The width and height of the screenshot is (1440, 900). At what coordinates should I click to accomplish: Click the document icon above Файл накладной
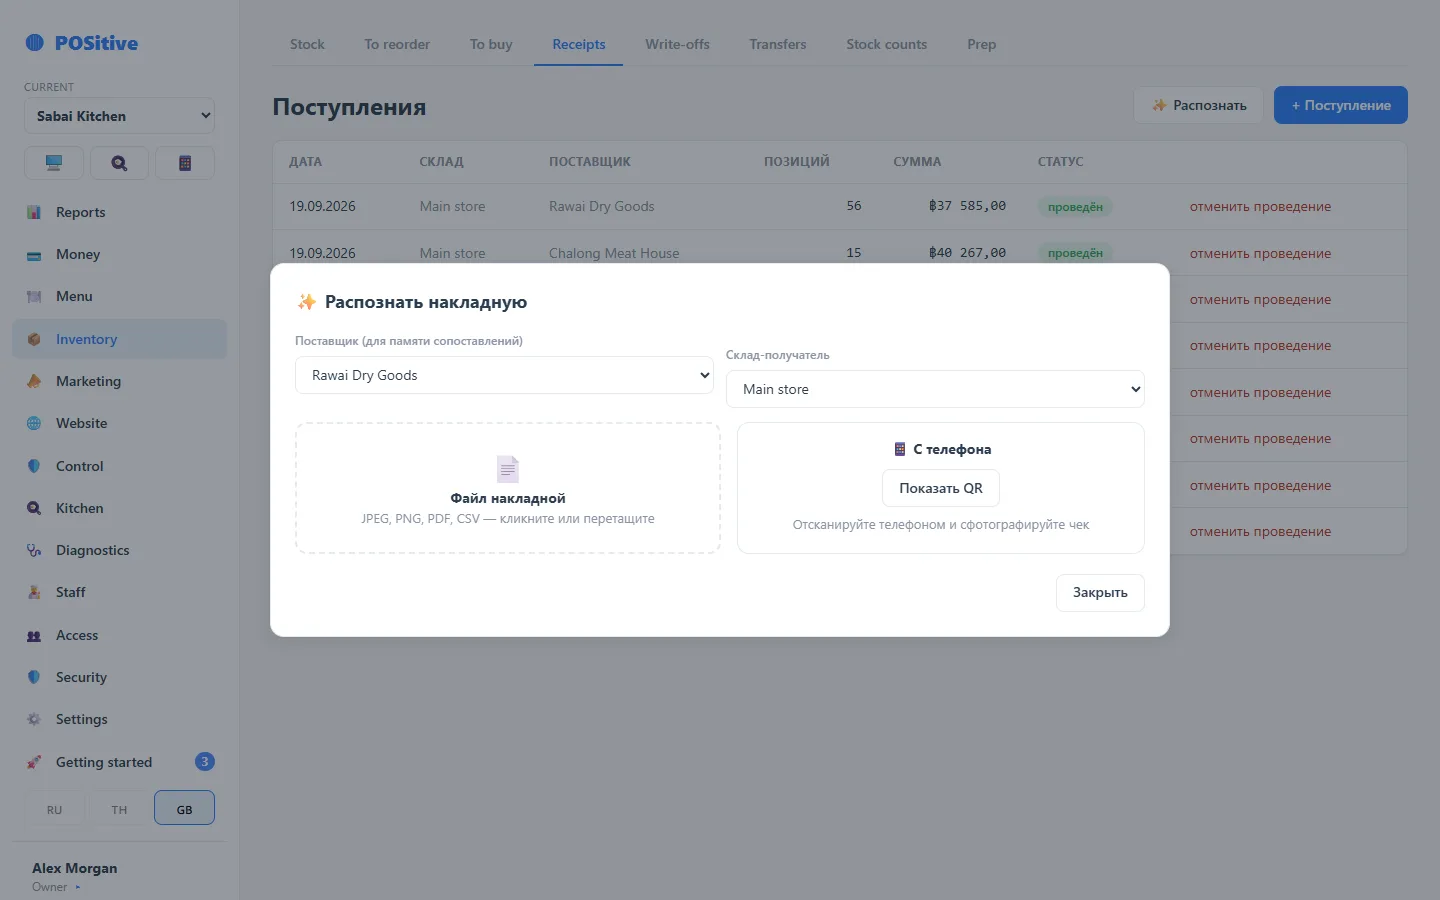click(508, 469)
